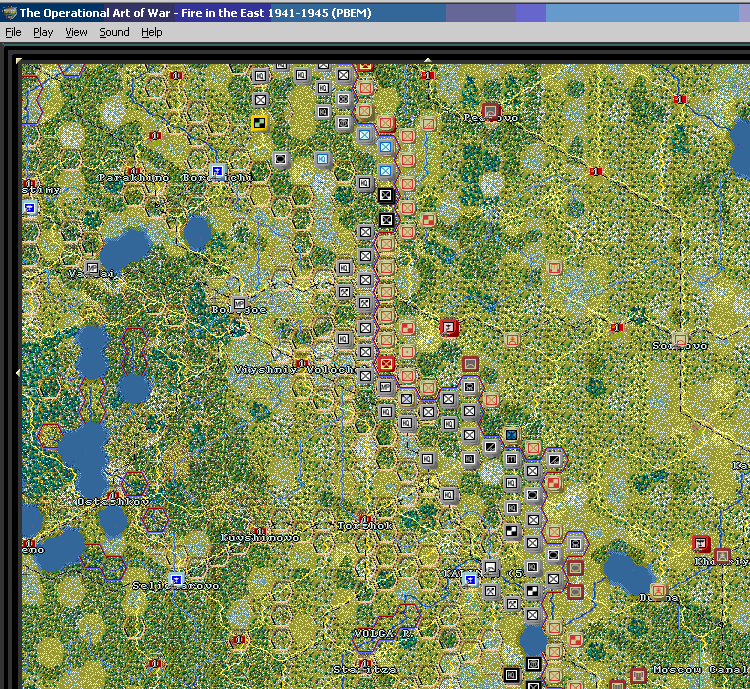Select the gray black-oval armor counter left of blue HQ
This screenshot has width=750, height=689.
point(281,159)
